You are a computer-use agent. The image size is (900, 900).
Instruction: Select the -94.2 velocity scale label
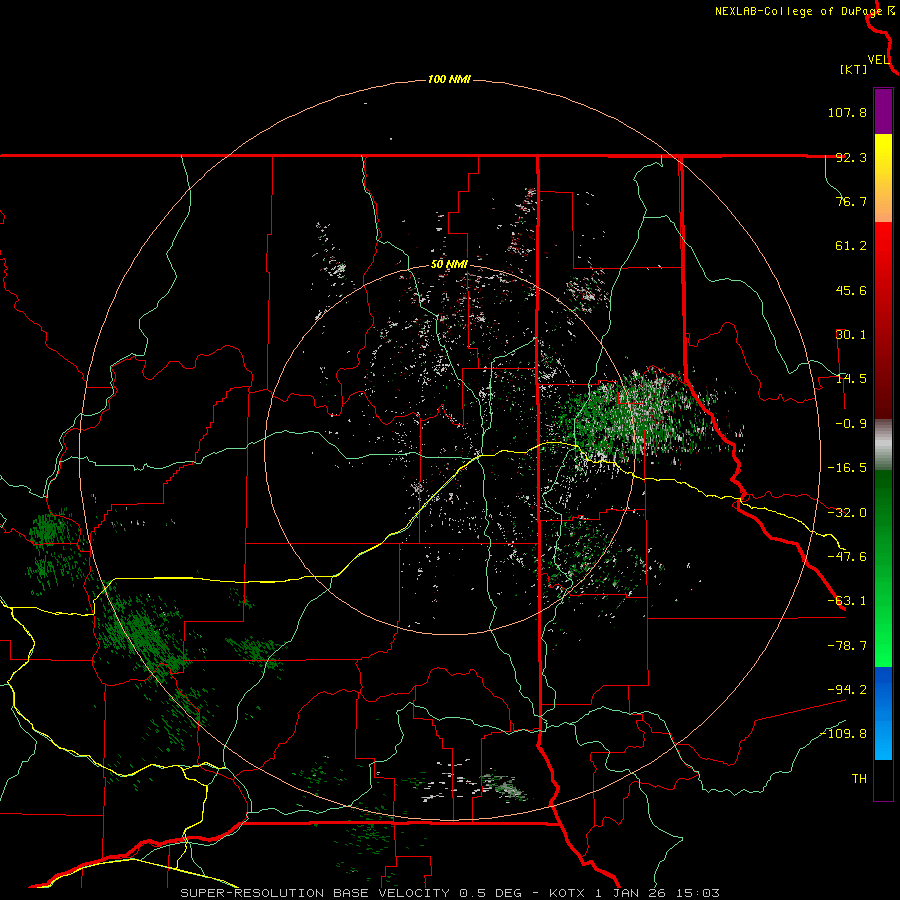click(847, 689)
